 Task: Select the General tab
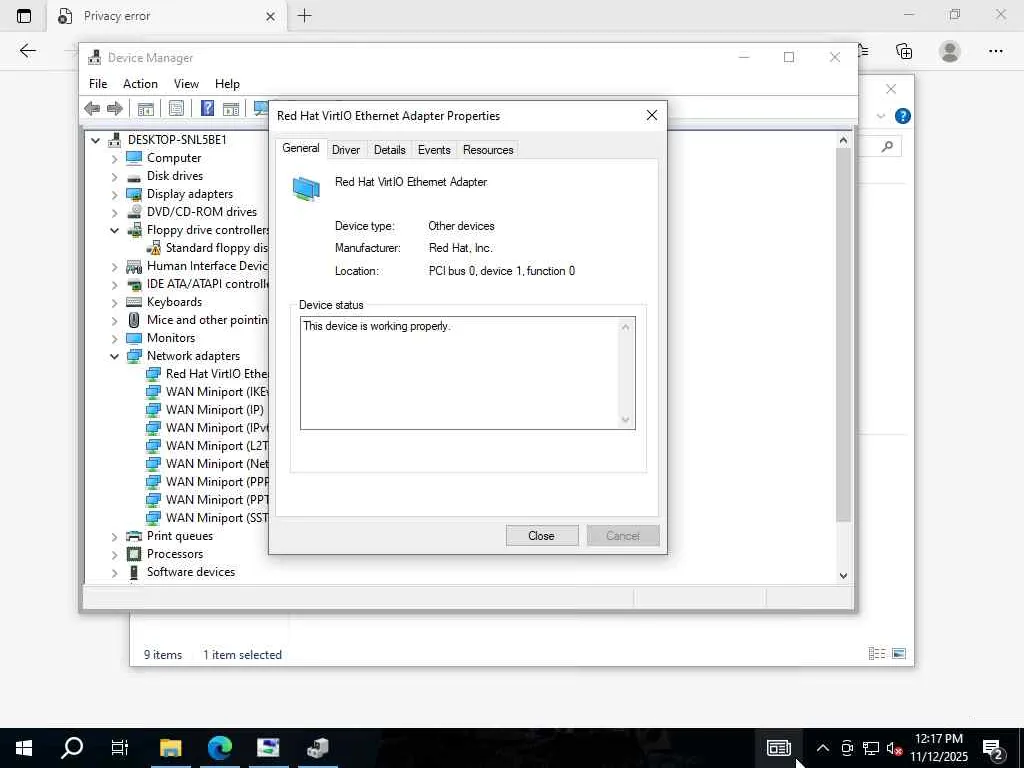(300, 148)
